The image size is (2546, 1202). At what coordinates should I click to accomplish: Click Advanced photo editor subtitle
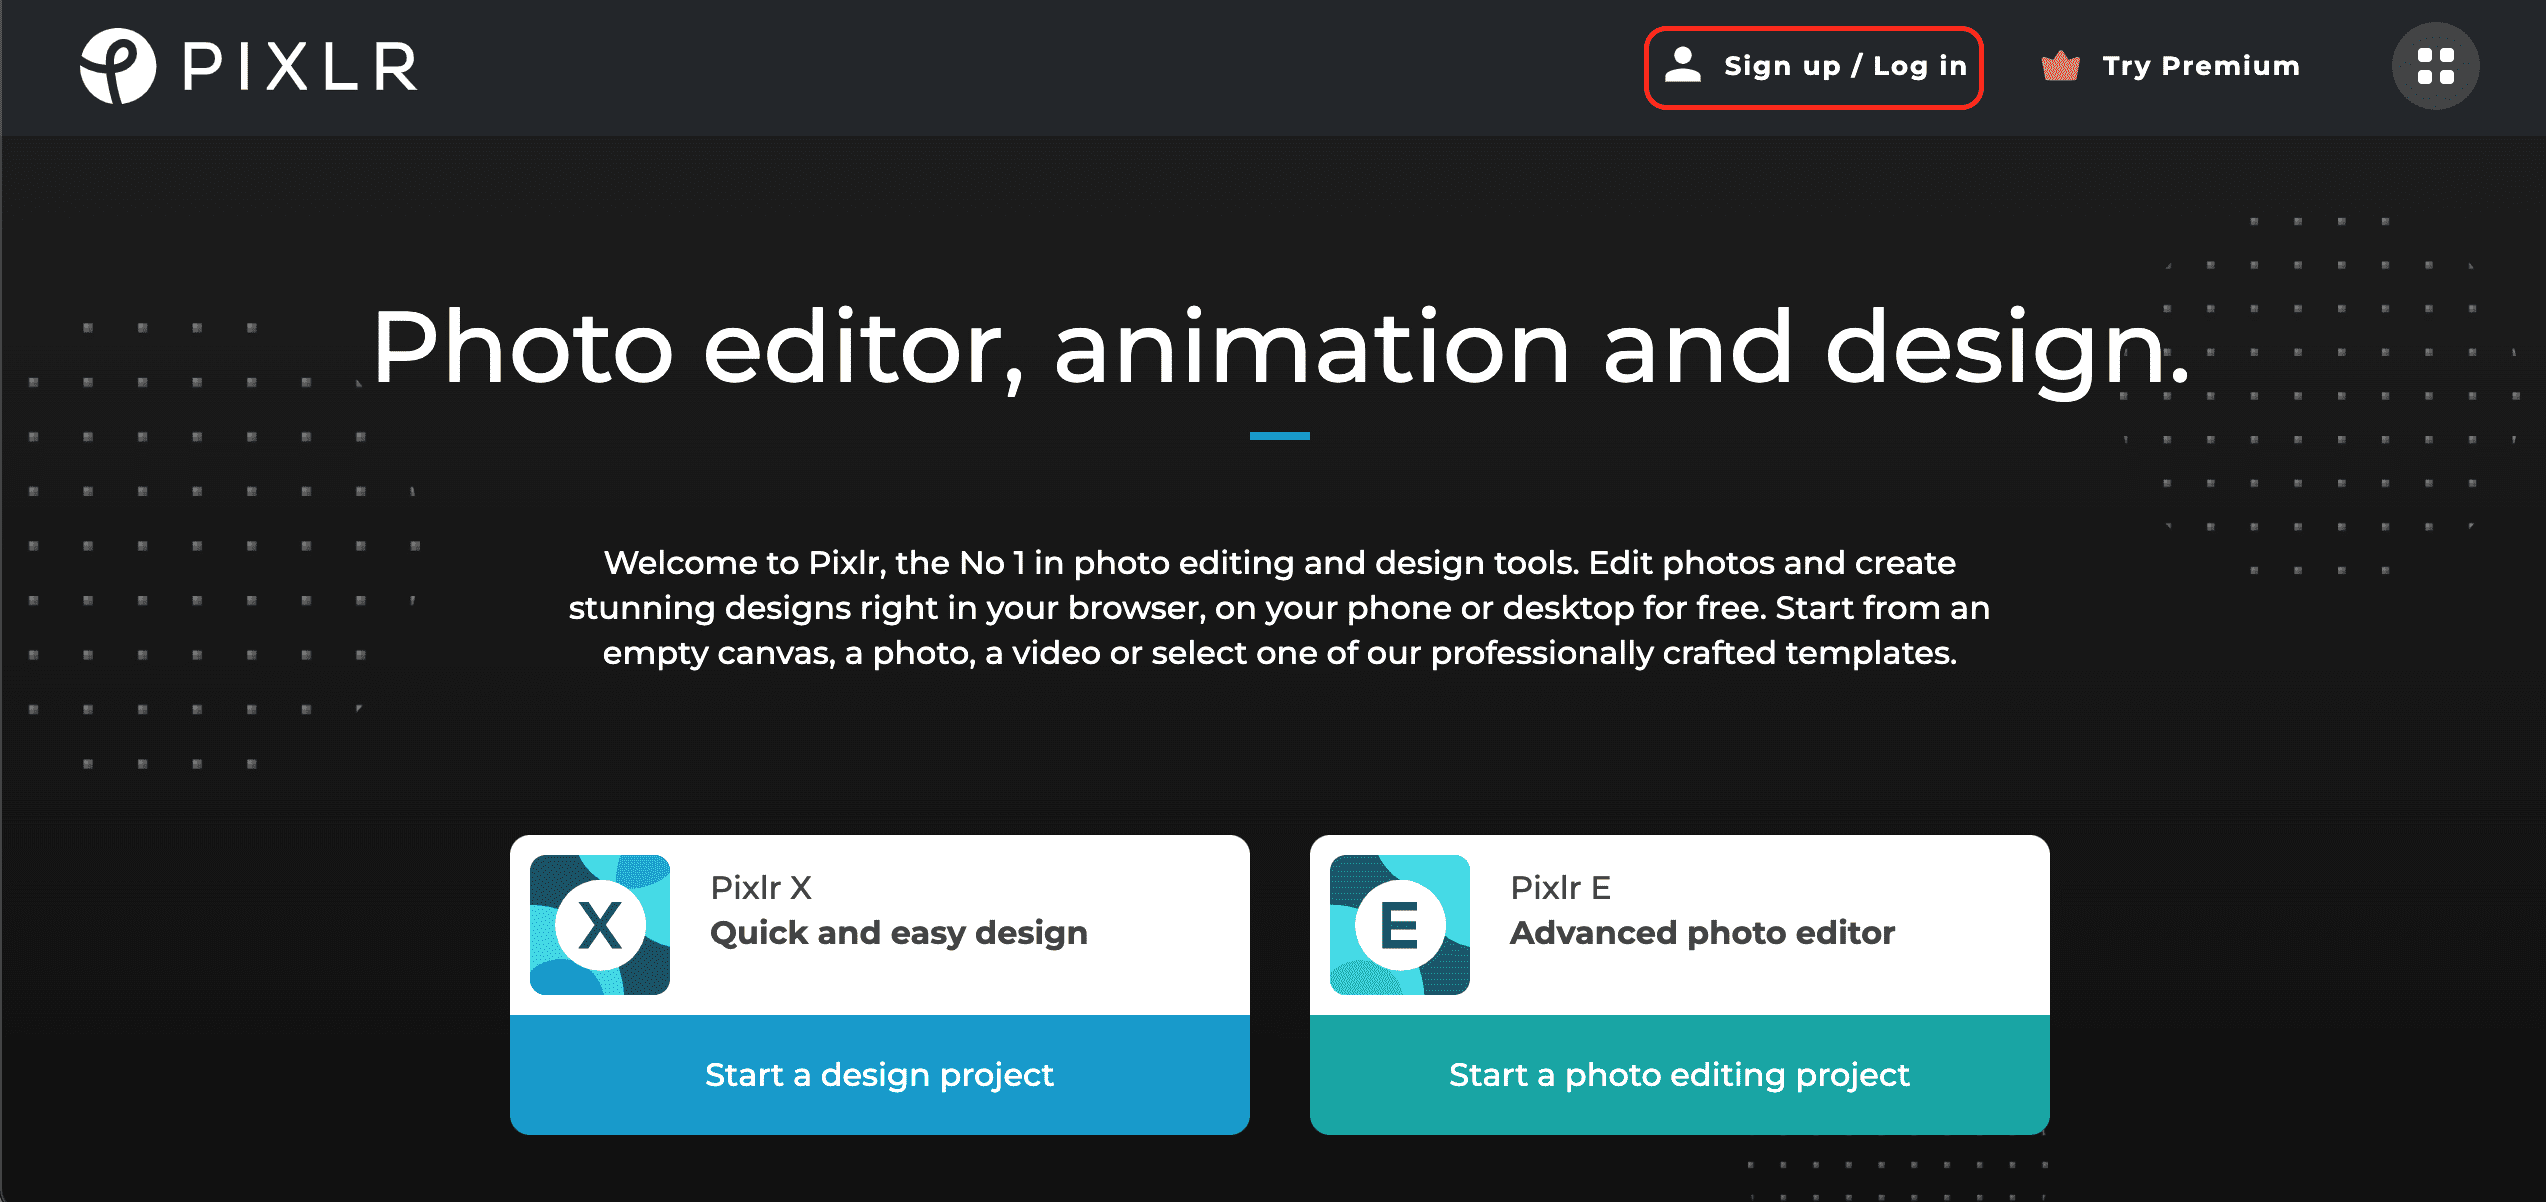1702,932
